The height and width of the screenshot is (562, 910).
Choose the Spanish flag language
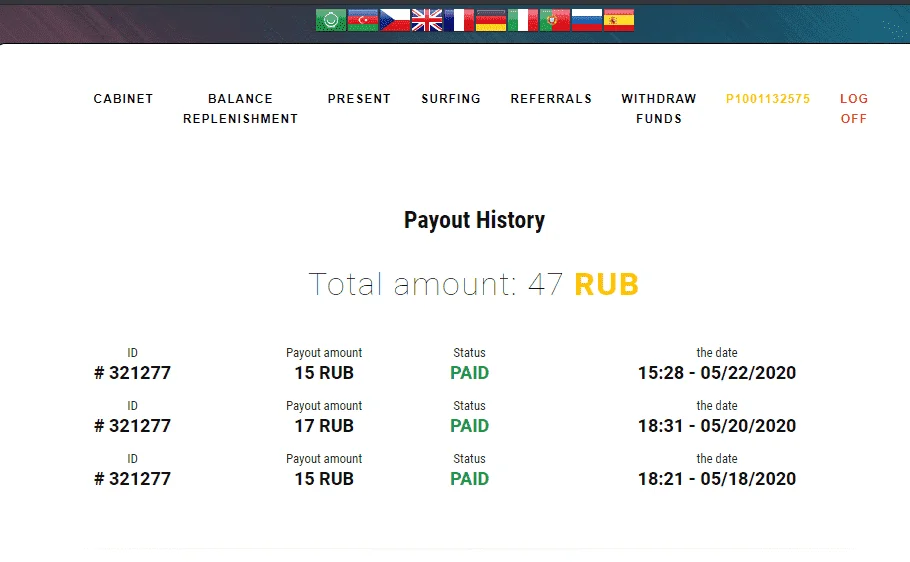pos(619,20)
